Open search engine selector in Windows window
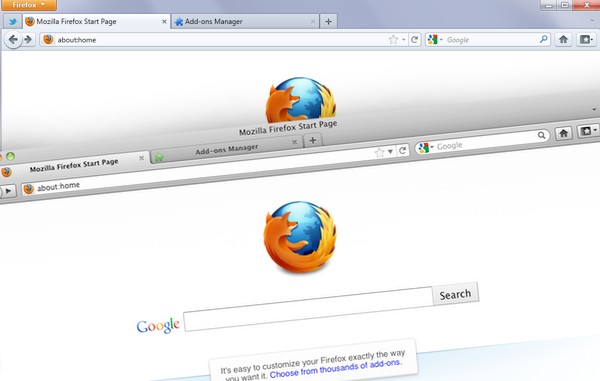 [435, 39]
